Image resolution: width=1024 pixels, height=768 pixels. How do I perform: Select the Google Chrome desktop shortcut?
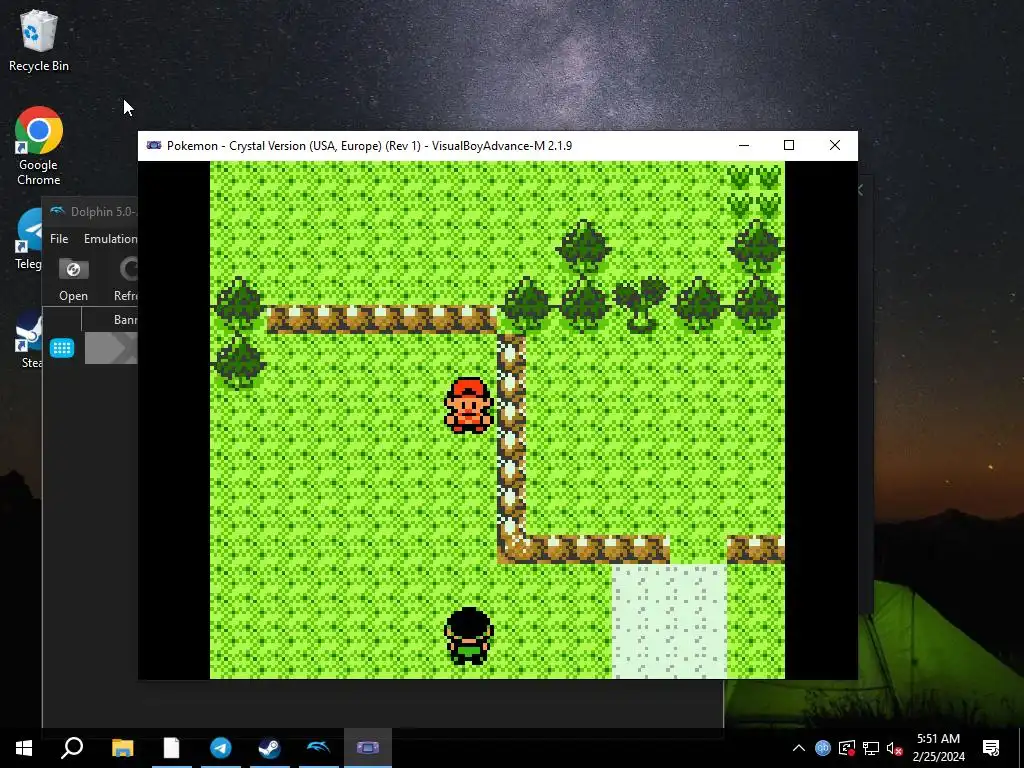click(x=39, y=146)
